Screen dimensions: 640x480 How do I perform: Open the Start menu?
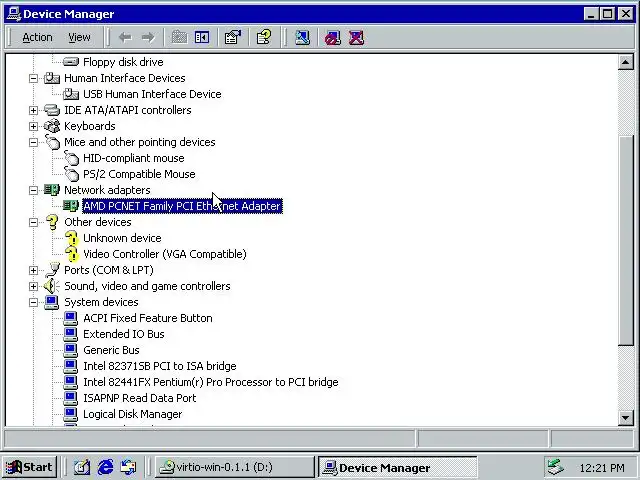(x=30, y=467)
